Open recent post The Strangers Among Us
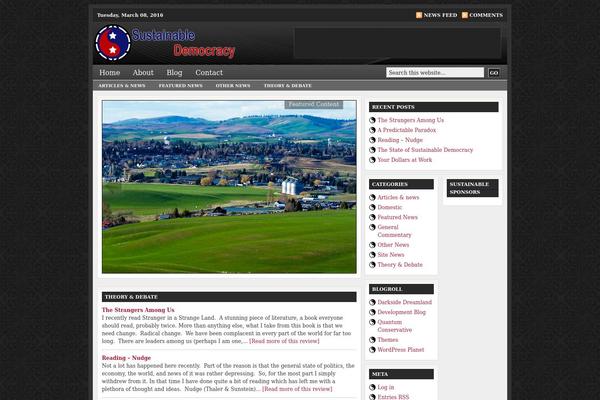This screenshot has width=600, height=400. [x=411, y=120]
